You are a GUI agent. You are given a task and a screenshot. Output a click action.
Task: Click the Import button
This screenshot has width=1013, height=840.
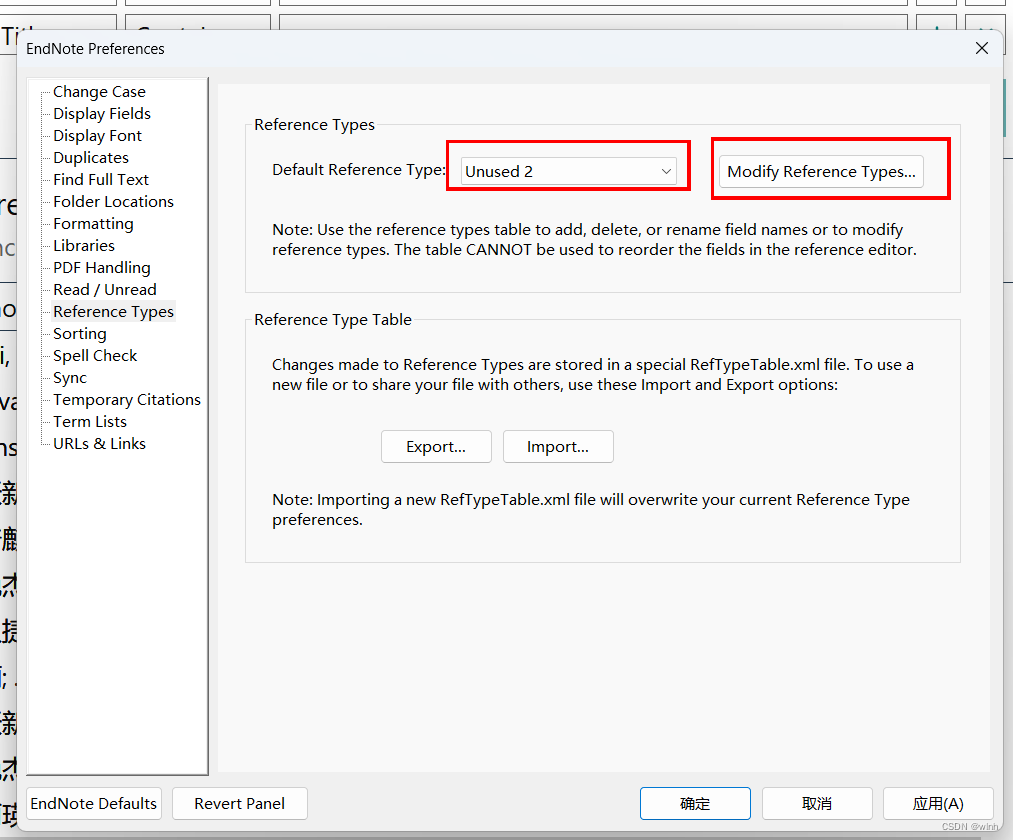[558, 446]
